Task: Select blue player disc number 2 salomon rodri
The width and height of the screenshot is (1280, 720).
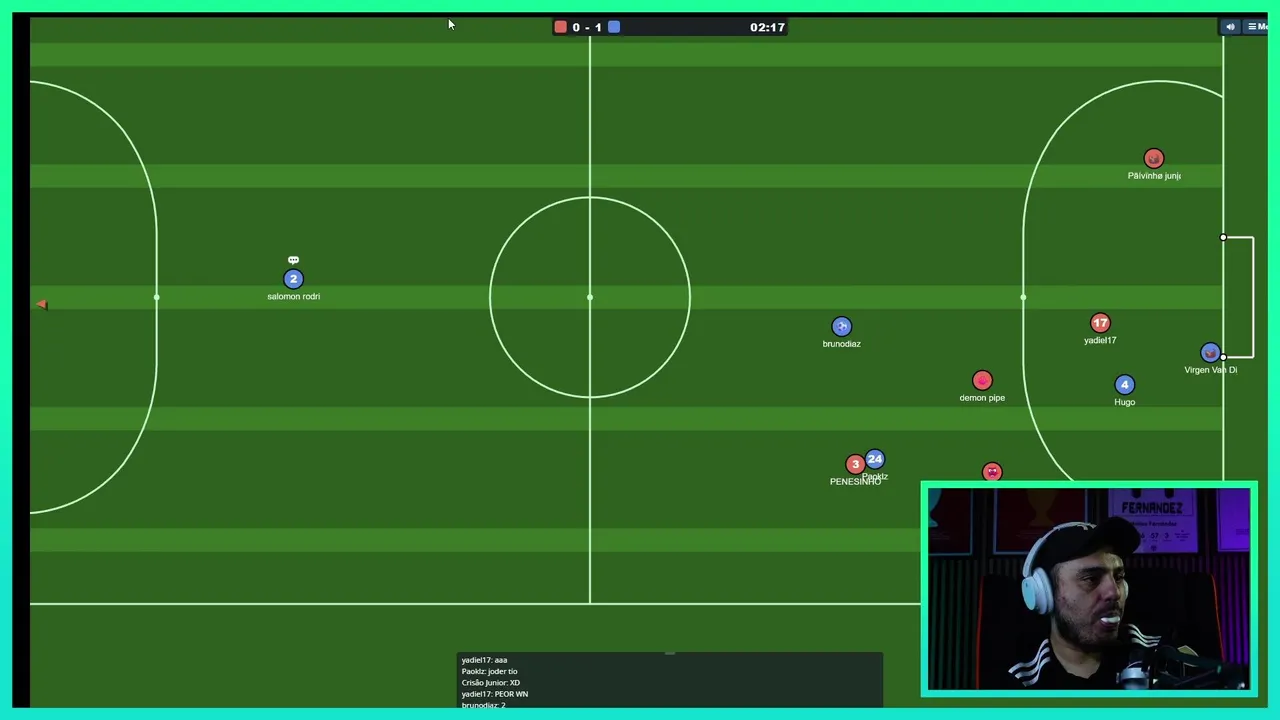Action: point(293,279)
